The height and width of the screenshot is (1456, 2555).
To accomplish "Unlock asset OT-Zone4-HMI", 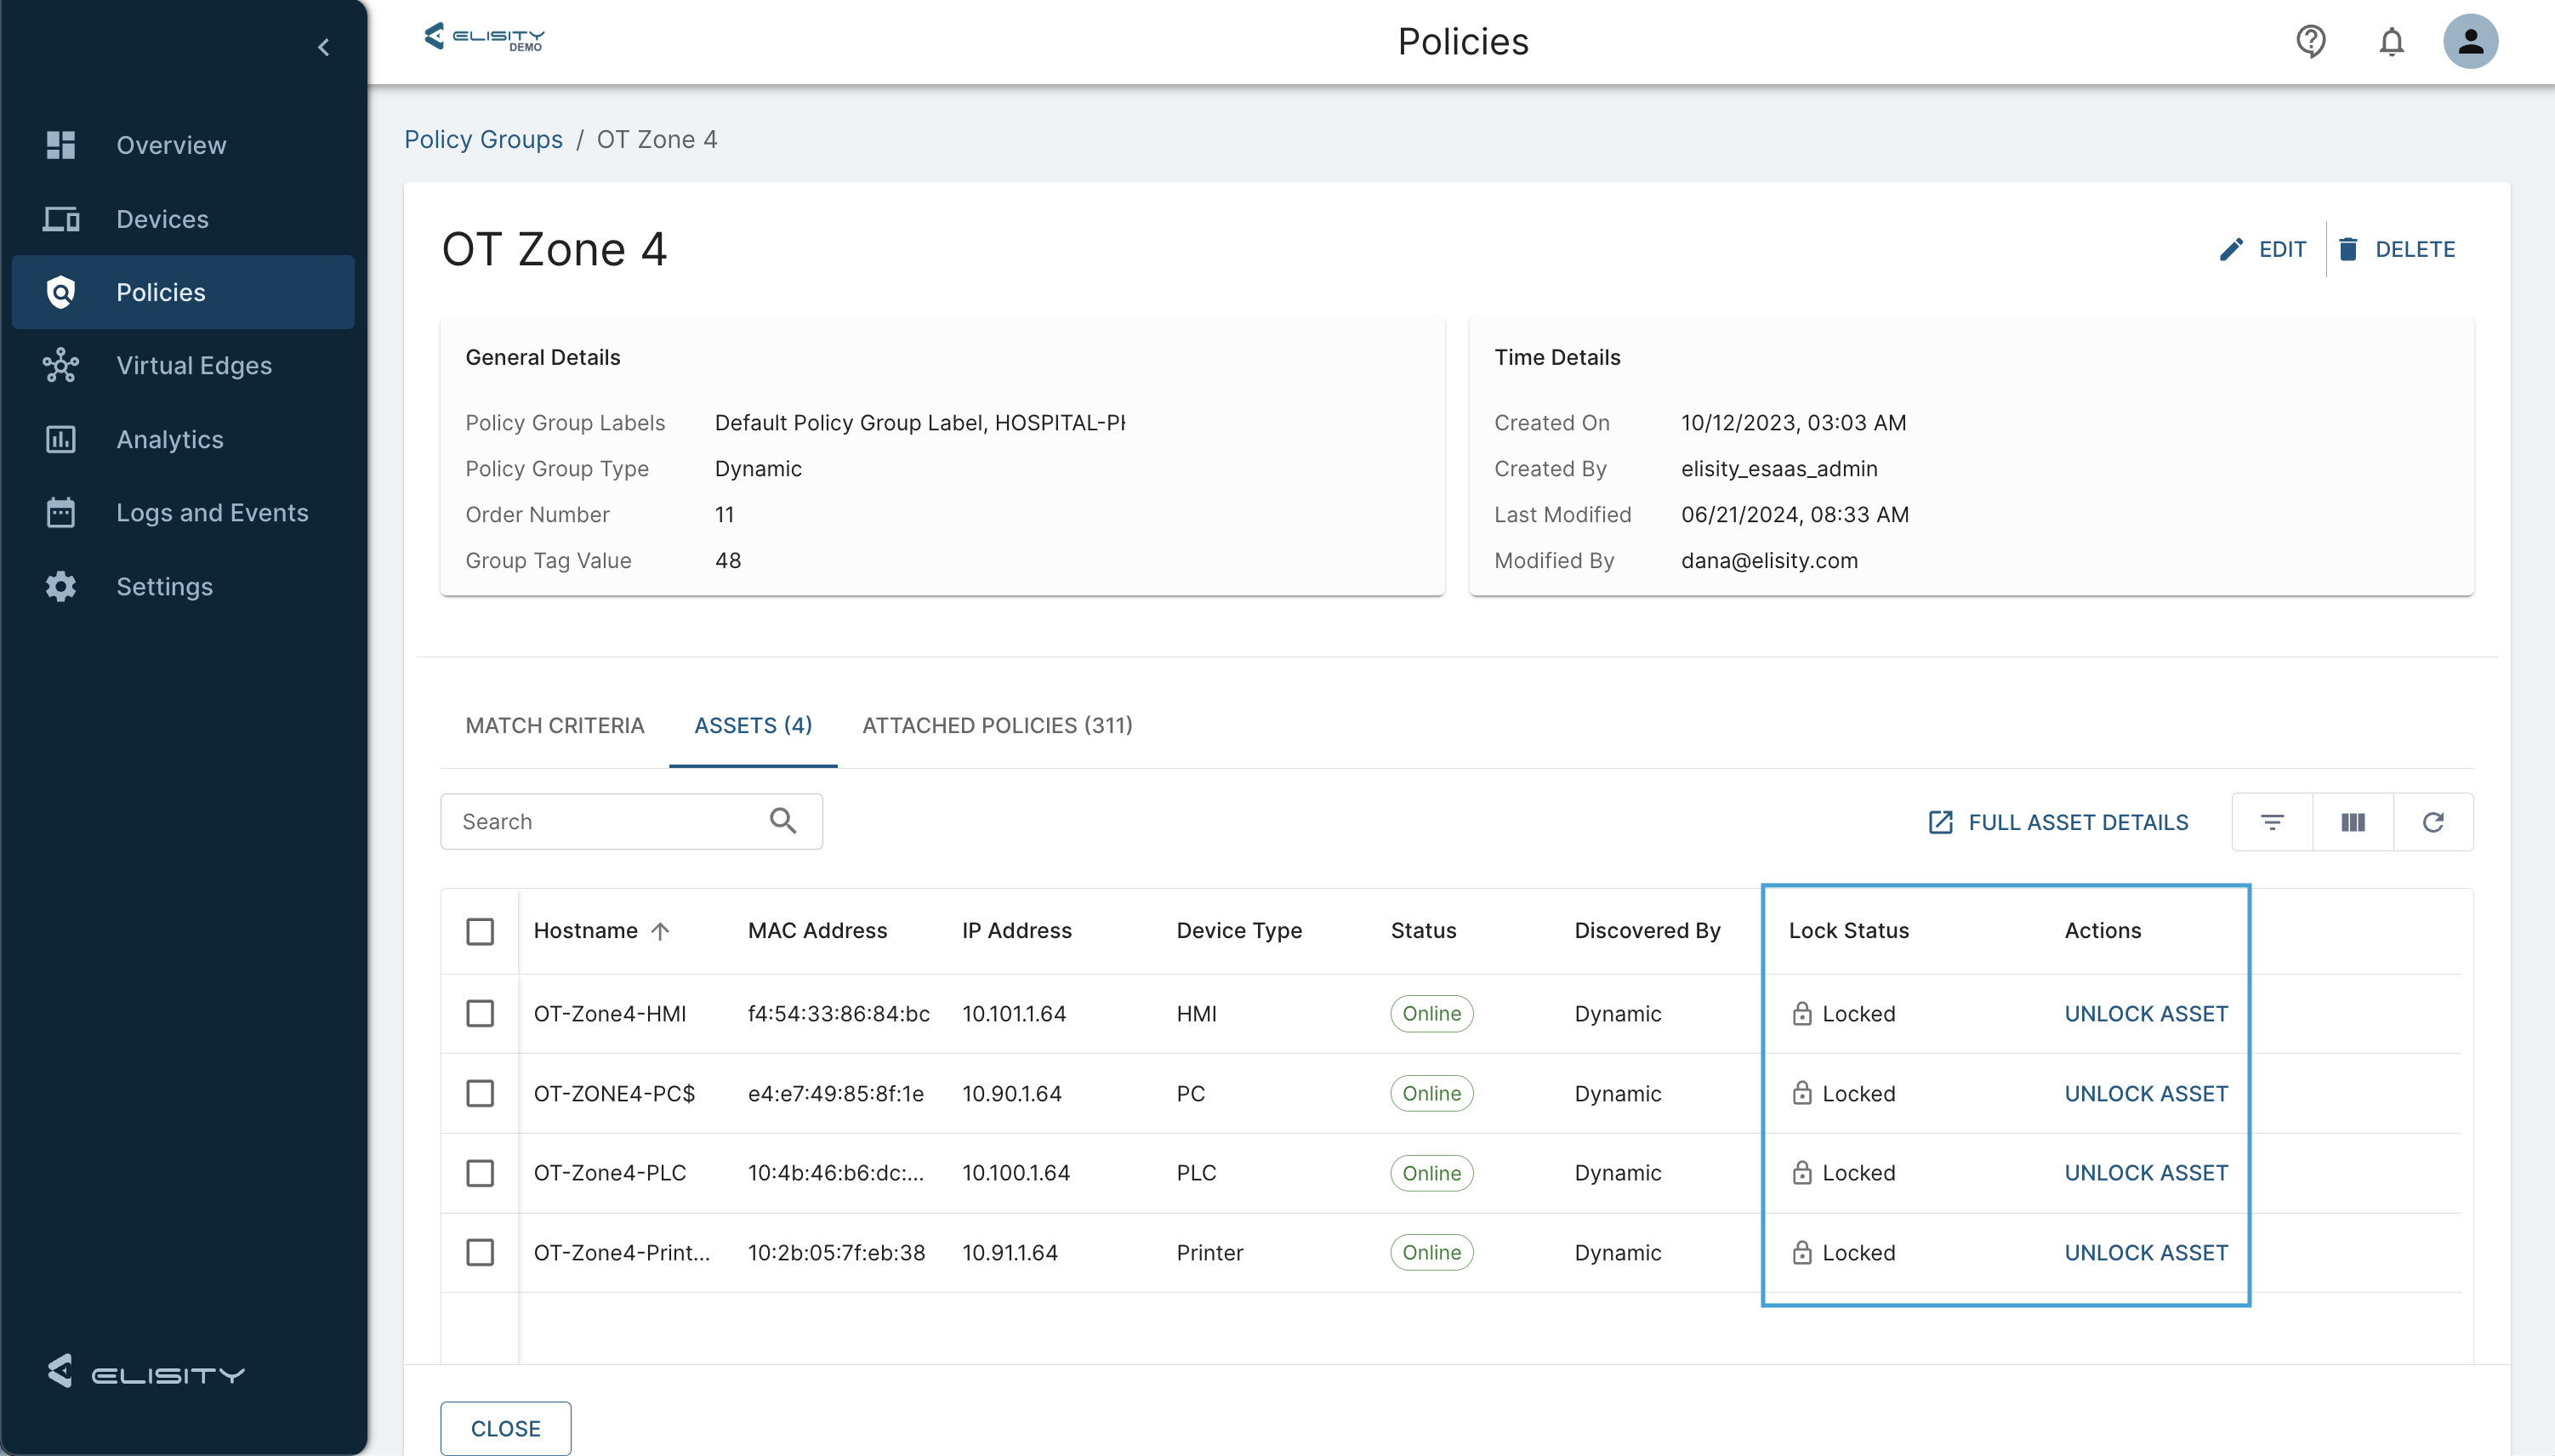I will point(2146,1013).
